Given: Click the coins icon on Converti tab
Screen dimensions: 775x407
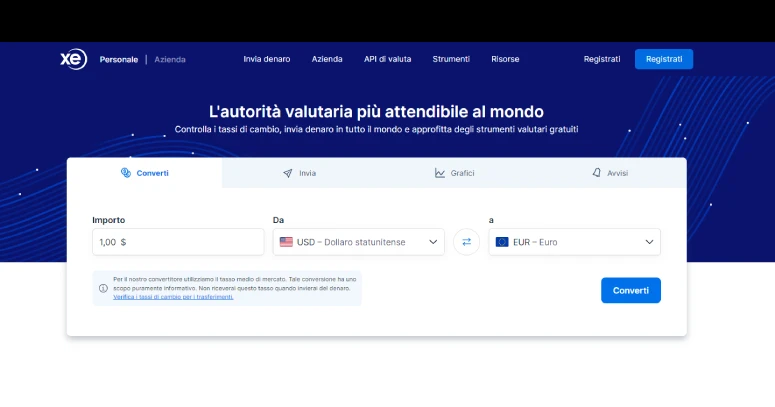Looking at the screenshot, I should pyautogui.click(x=126, y=173).
